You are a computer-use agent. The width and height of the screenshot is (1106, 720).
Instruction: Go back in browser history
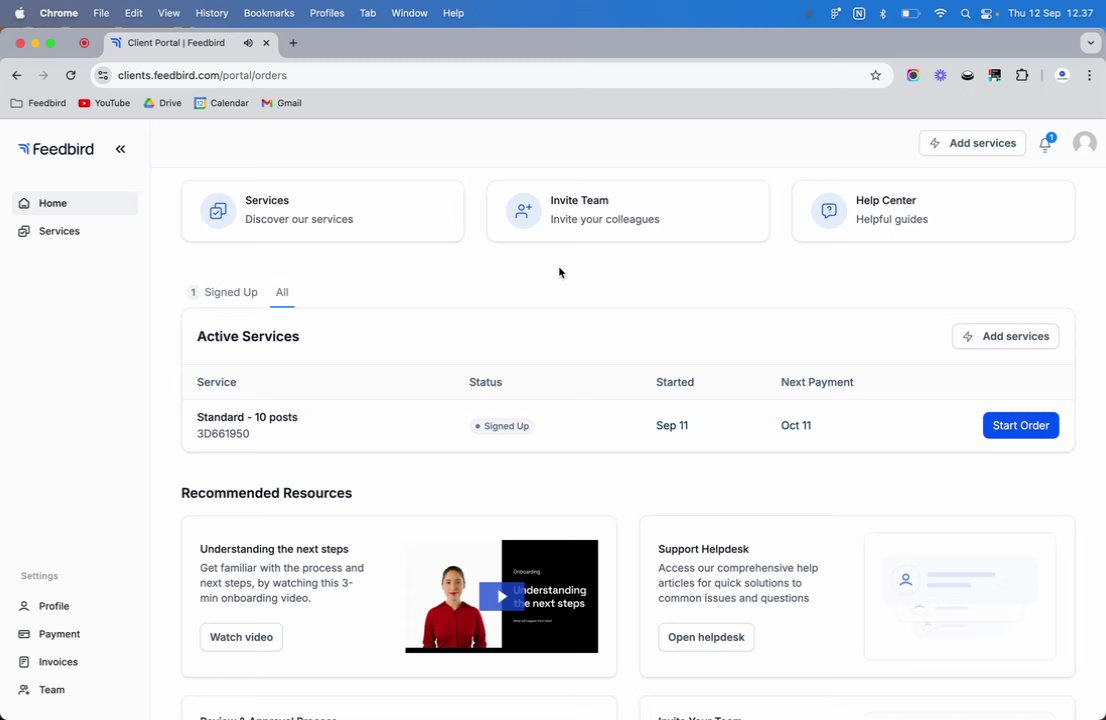pos(17,75)
